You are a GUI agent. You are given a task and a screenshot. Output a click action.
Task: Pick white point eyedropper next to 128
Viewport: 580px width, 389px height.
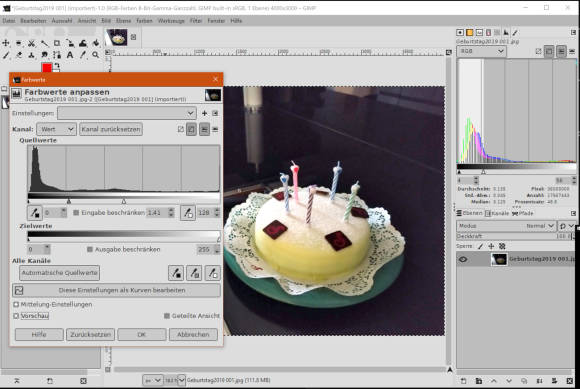coord(188,213)
